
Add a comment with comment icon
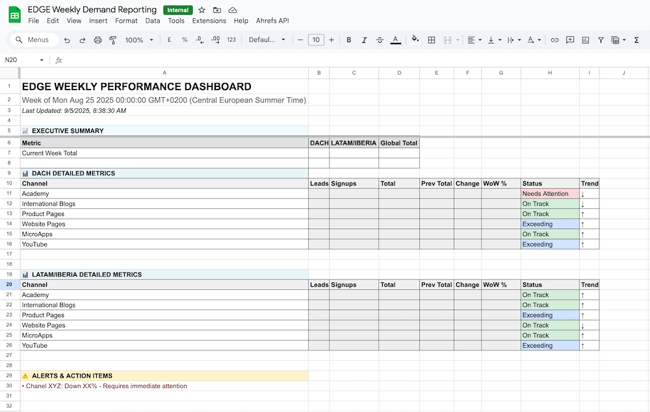click(570, 40)
